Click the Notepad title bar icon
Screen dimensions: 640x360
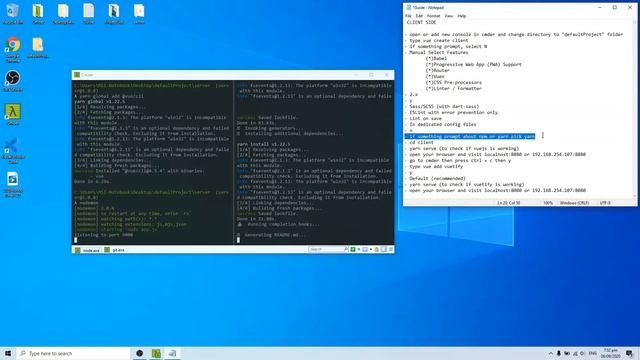pyautogui.click(x=408, y=7)
